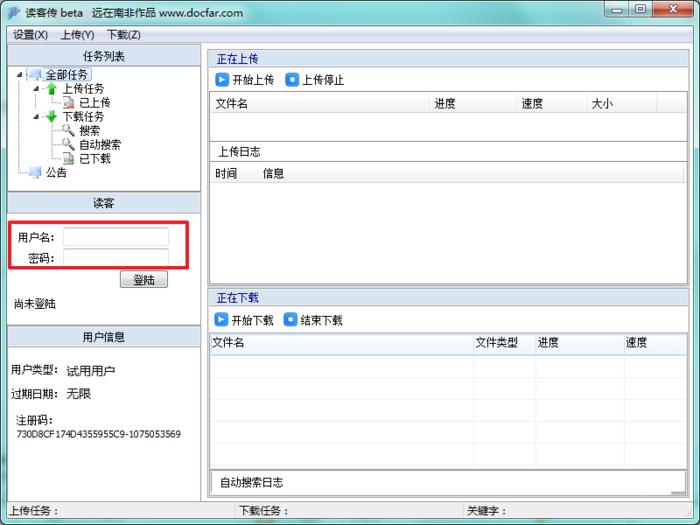The image size is (700, 525).
Task: Select 已上传 in the task tree
Action: (95, 103)
